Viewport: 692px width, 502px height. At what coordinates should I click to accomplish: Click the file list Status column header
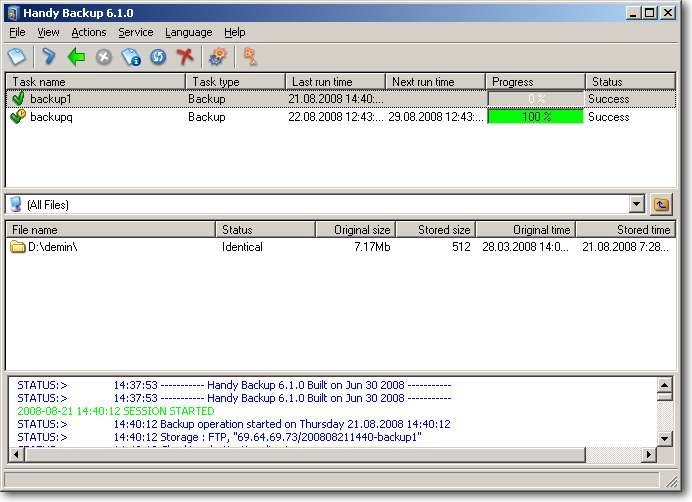click(266, 230)
